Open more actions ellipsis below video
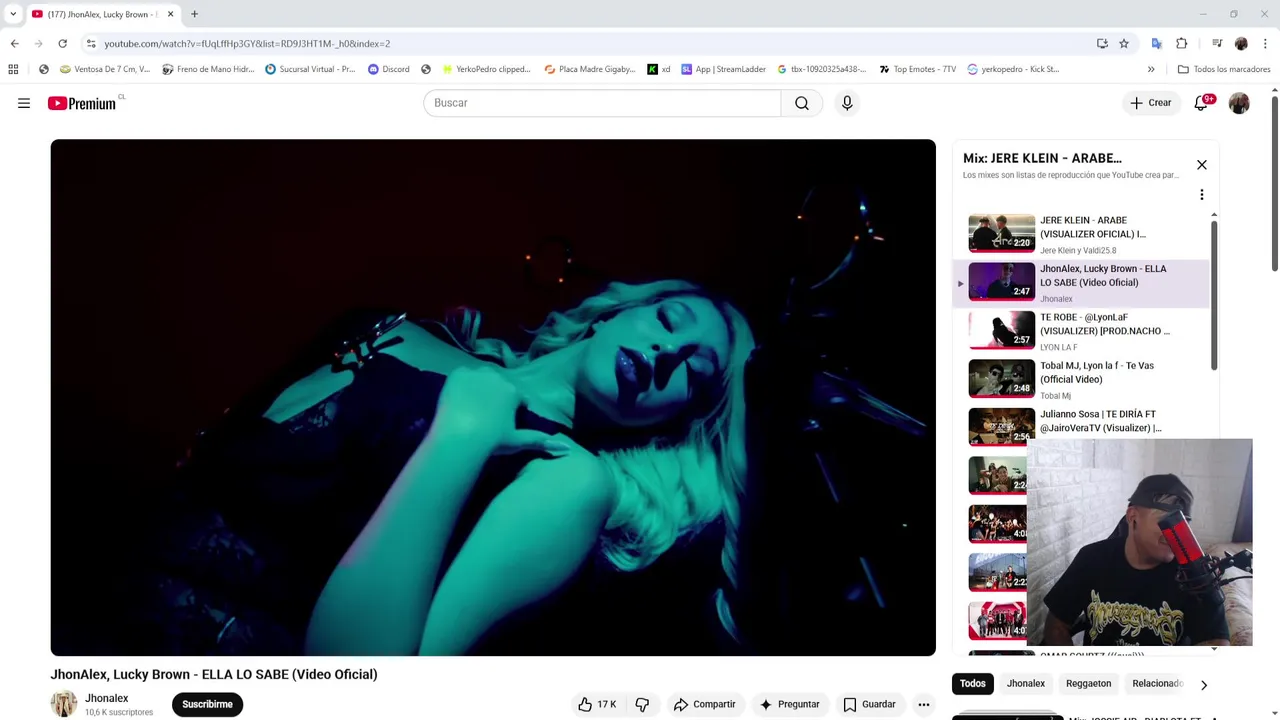The height and width of the screenshot is (720, 1280). click(x=924, y=704)
